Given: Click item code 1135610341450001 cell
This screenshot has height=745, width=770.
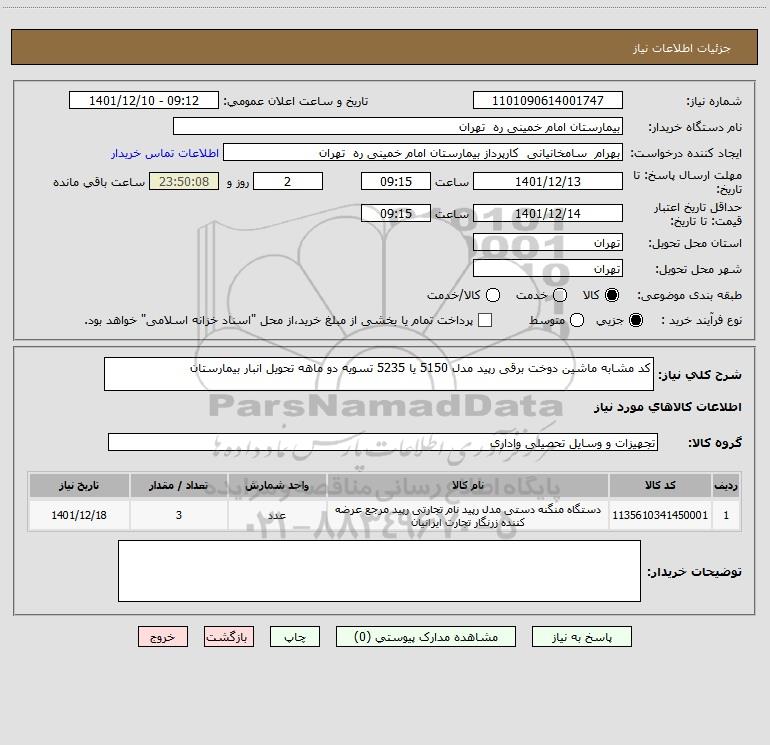Looking at the screenshot, I should tap(660, 515).
